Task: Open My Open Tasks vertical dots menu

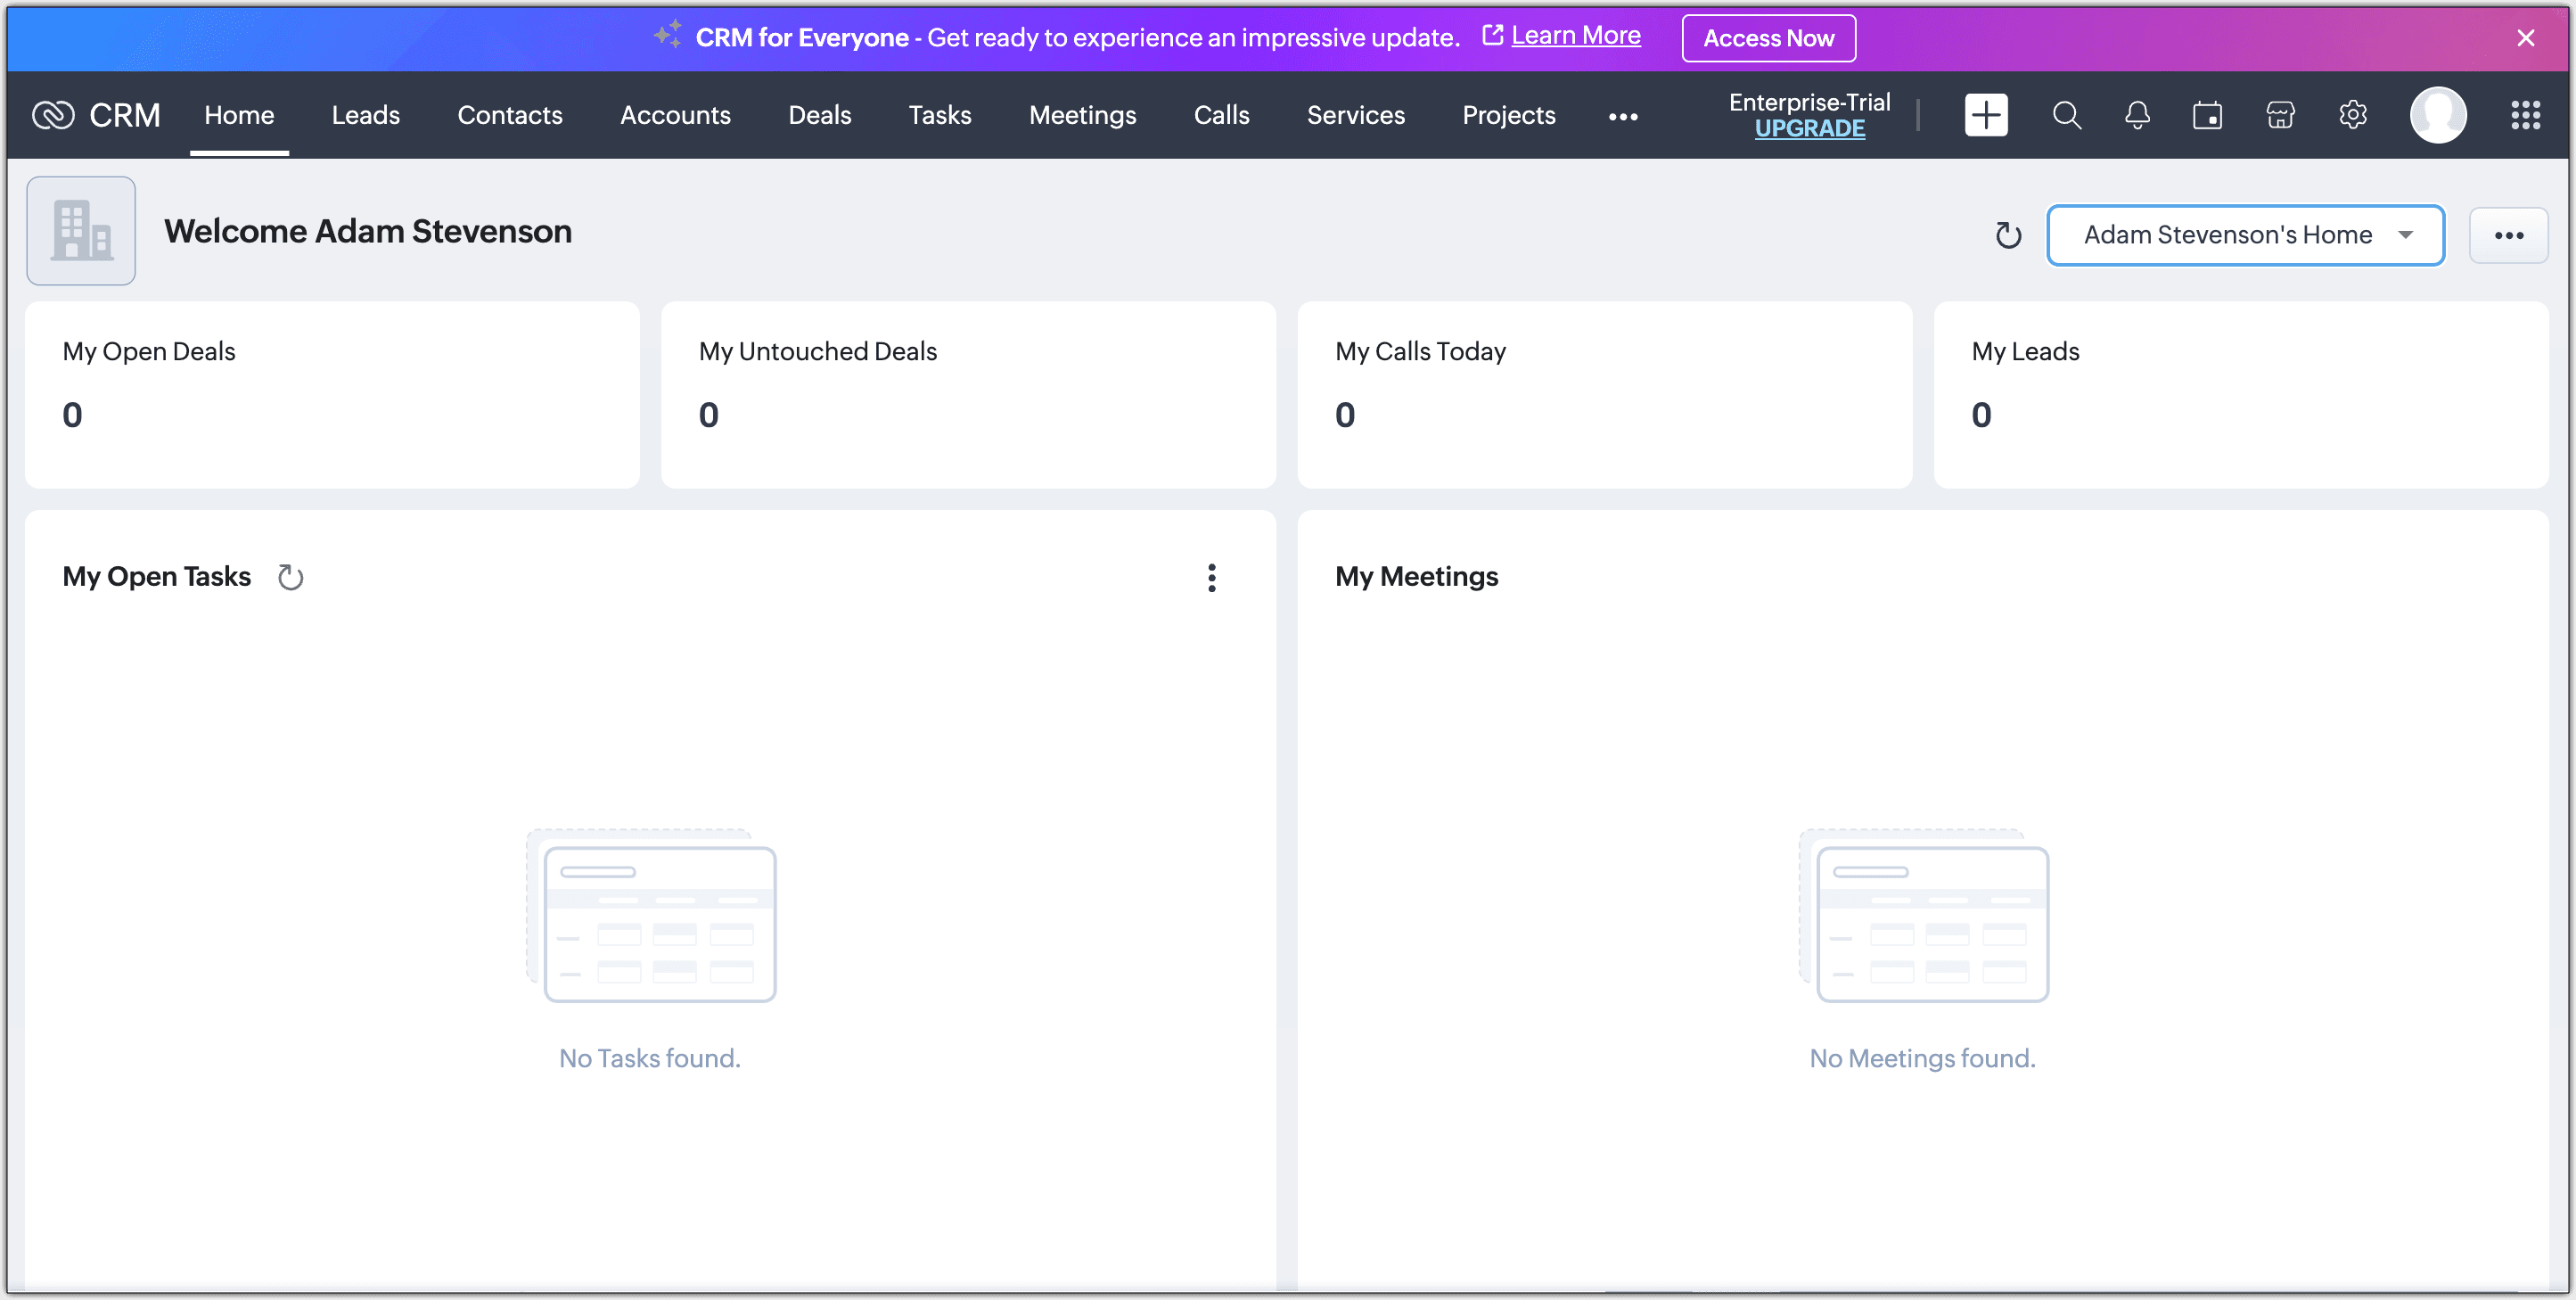Action: [x=1211, y=577]
